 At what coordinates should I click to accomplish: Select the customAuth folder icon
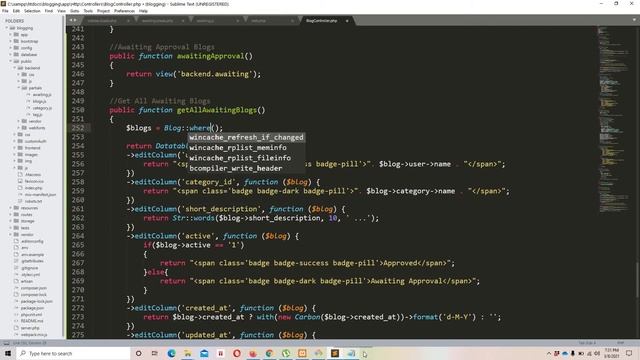pos(20,141)
